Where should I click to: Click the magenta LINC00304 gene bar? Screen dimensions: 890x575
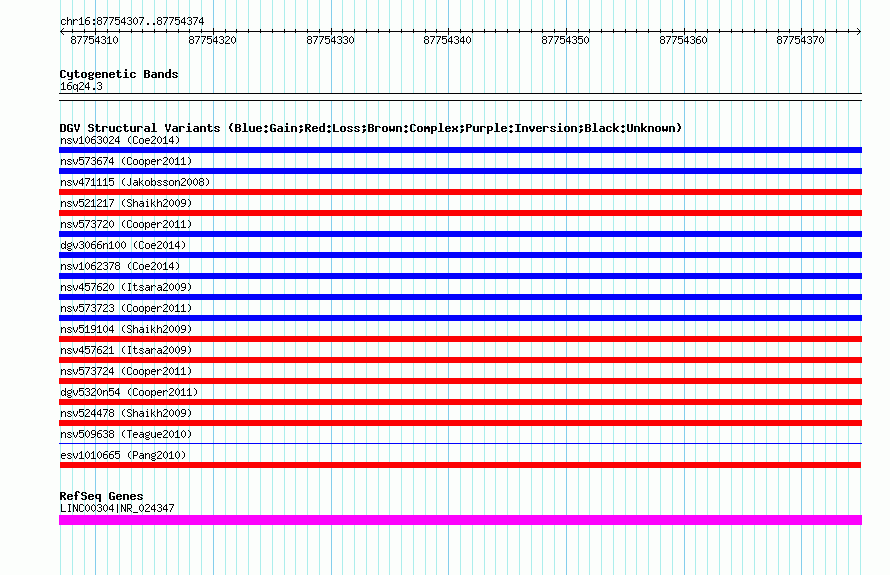tap(460, 520)
